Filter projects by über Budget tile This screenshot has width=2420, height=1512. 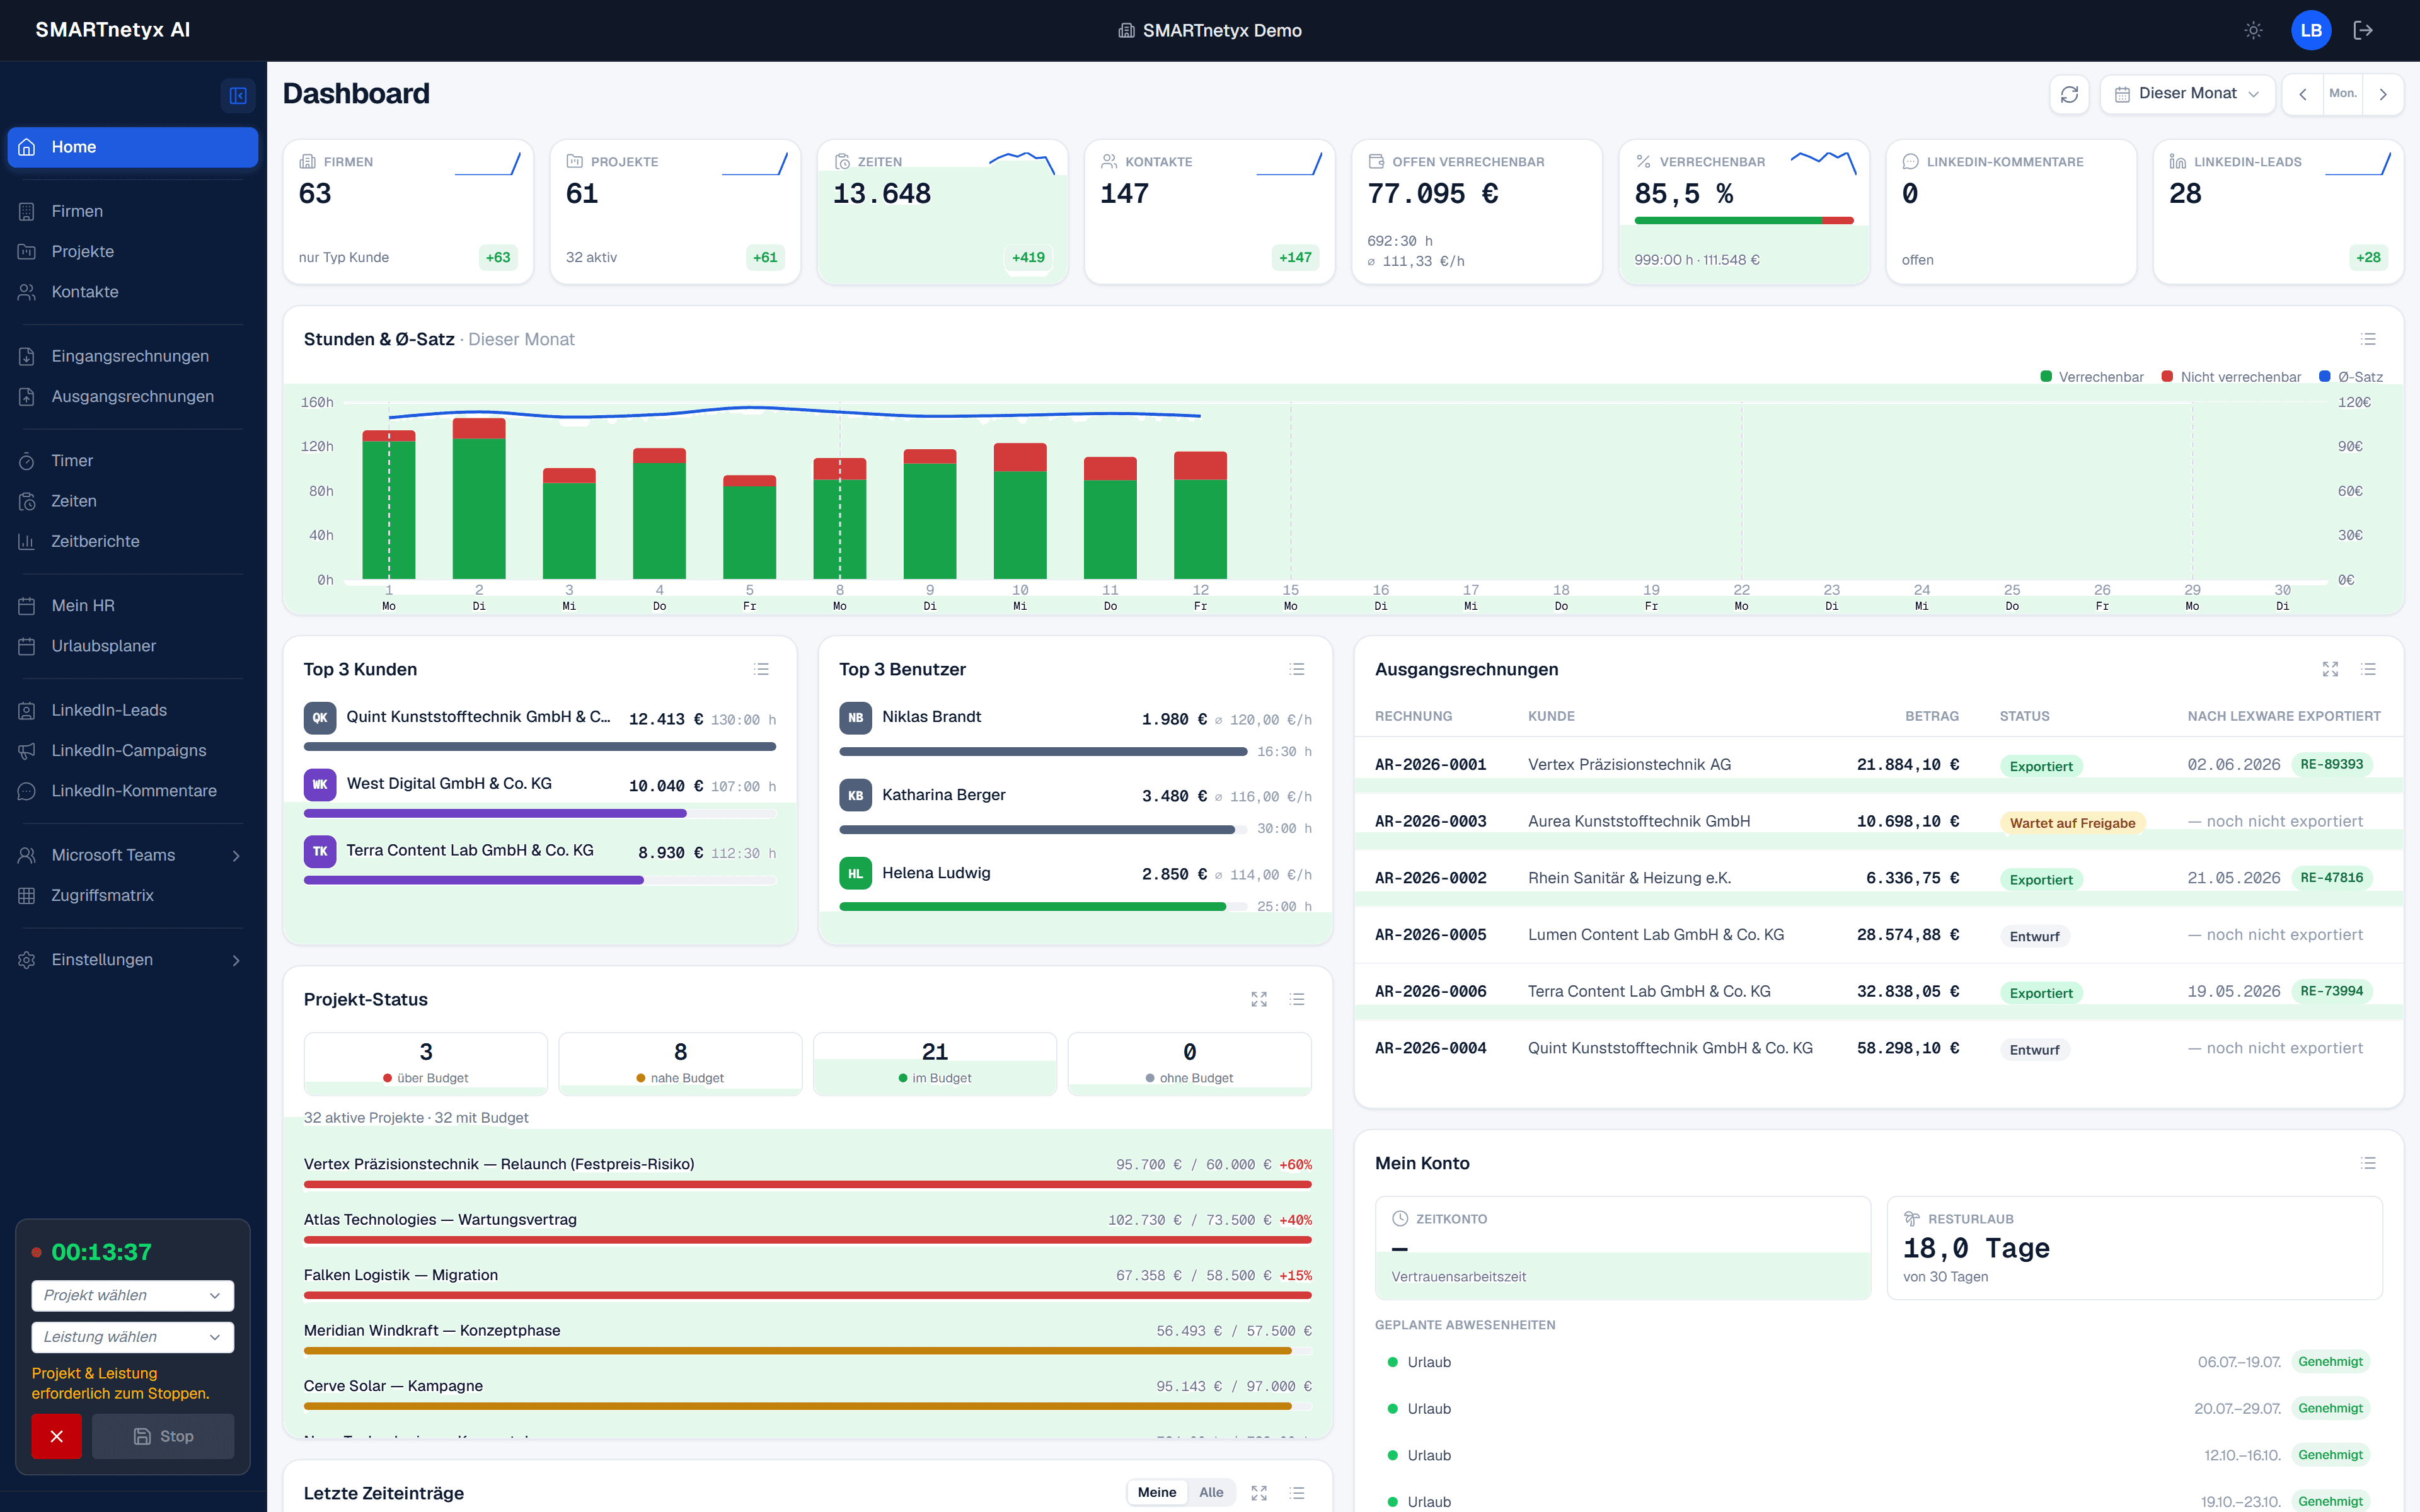pyautogui.click(x=426, y=1064)
